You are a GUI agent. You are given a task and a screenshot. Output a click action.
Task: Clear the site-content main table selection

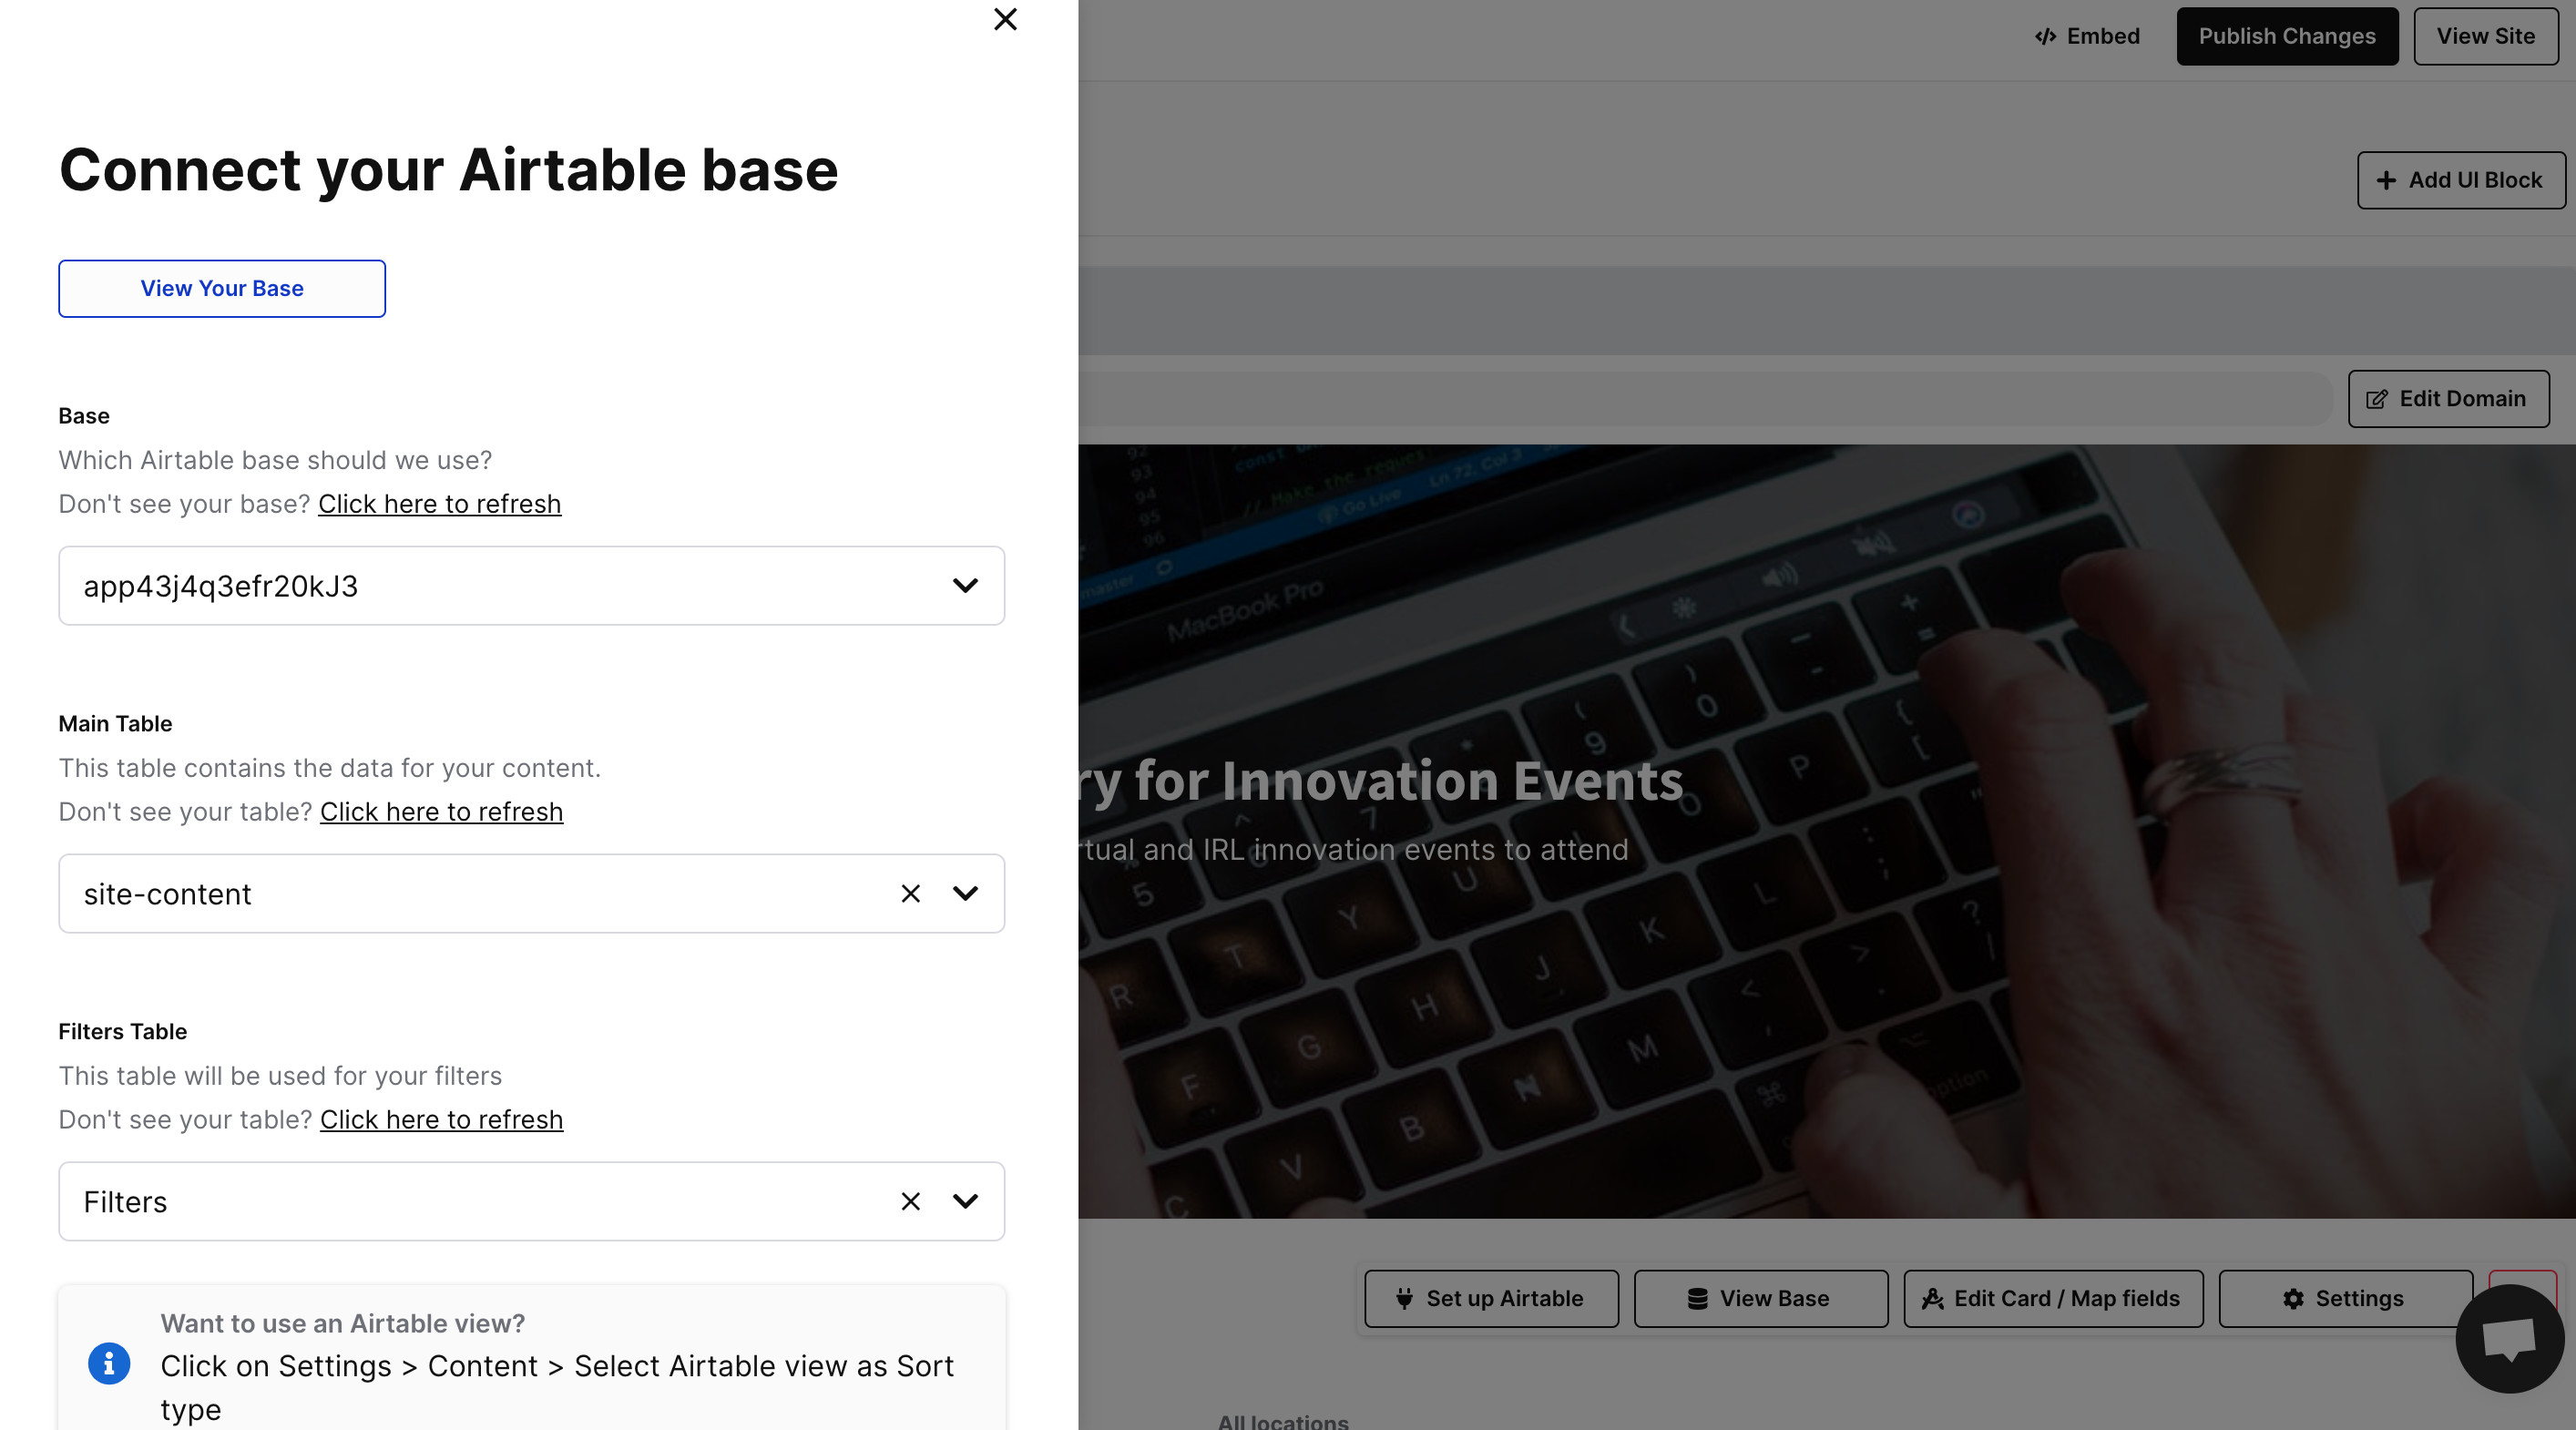pos(910,893)
